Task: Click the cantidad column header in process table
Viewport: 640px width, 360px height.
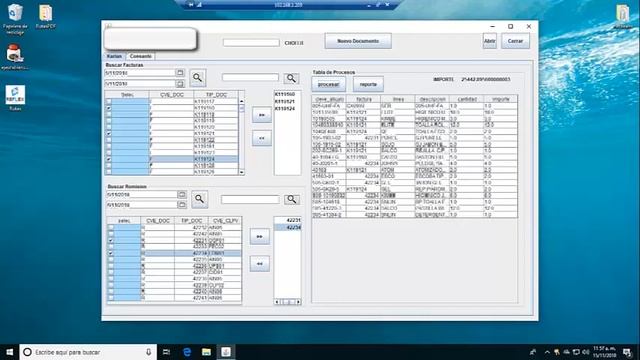Action: pos(467,99)
